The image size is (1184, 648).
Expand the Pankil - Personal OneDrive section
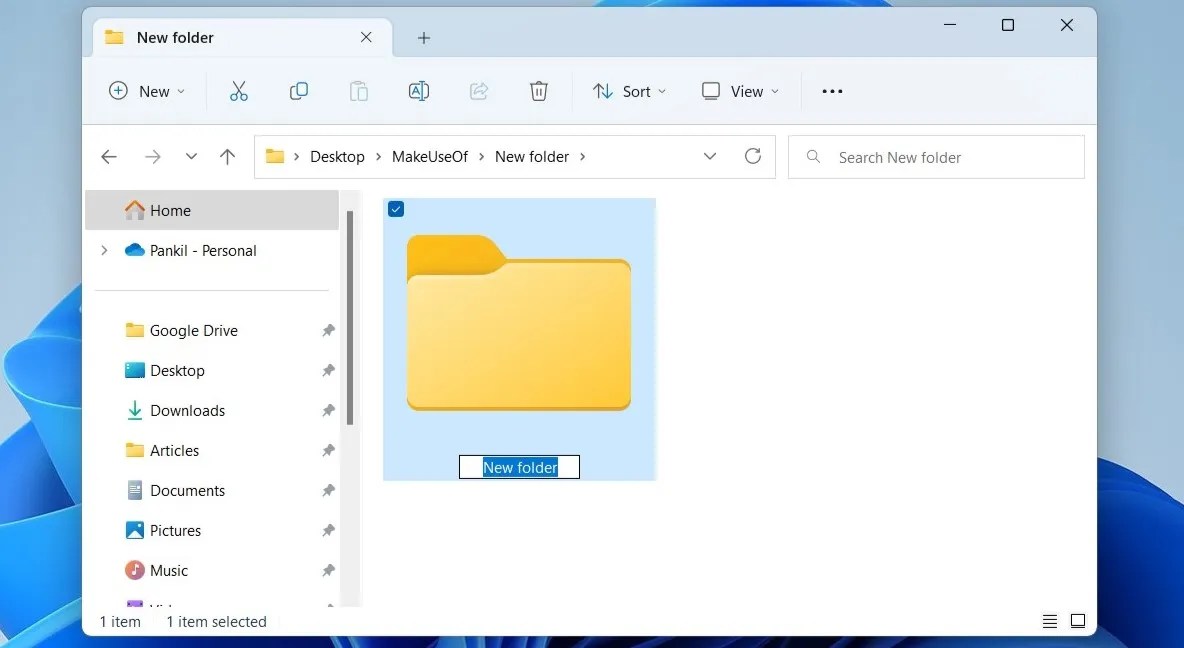pyautogui.click(x=103, y=250)
